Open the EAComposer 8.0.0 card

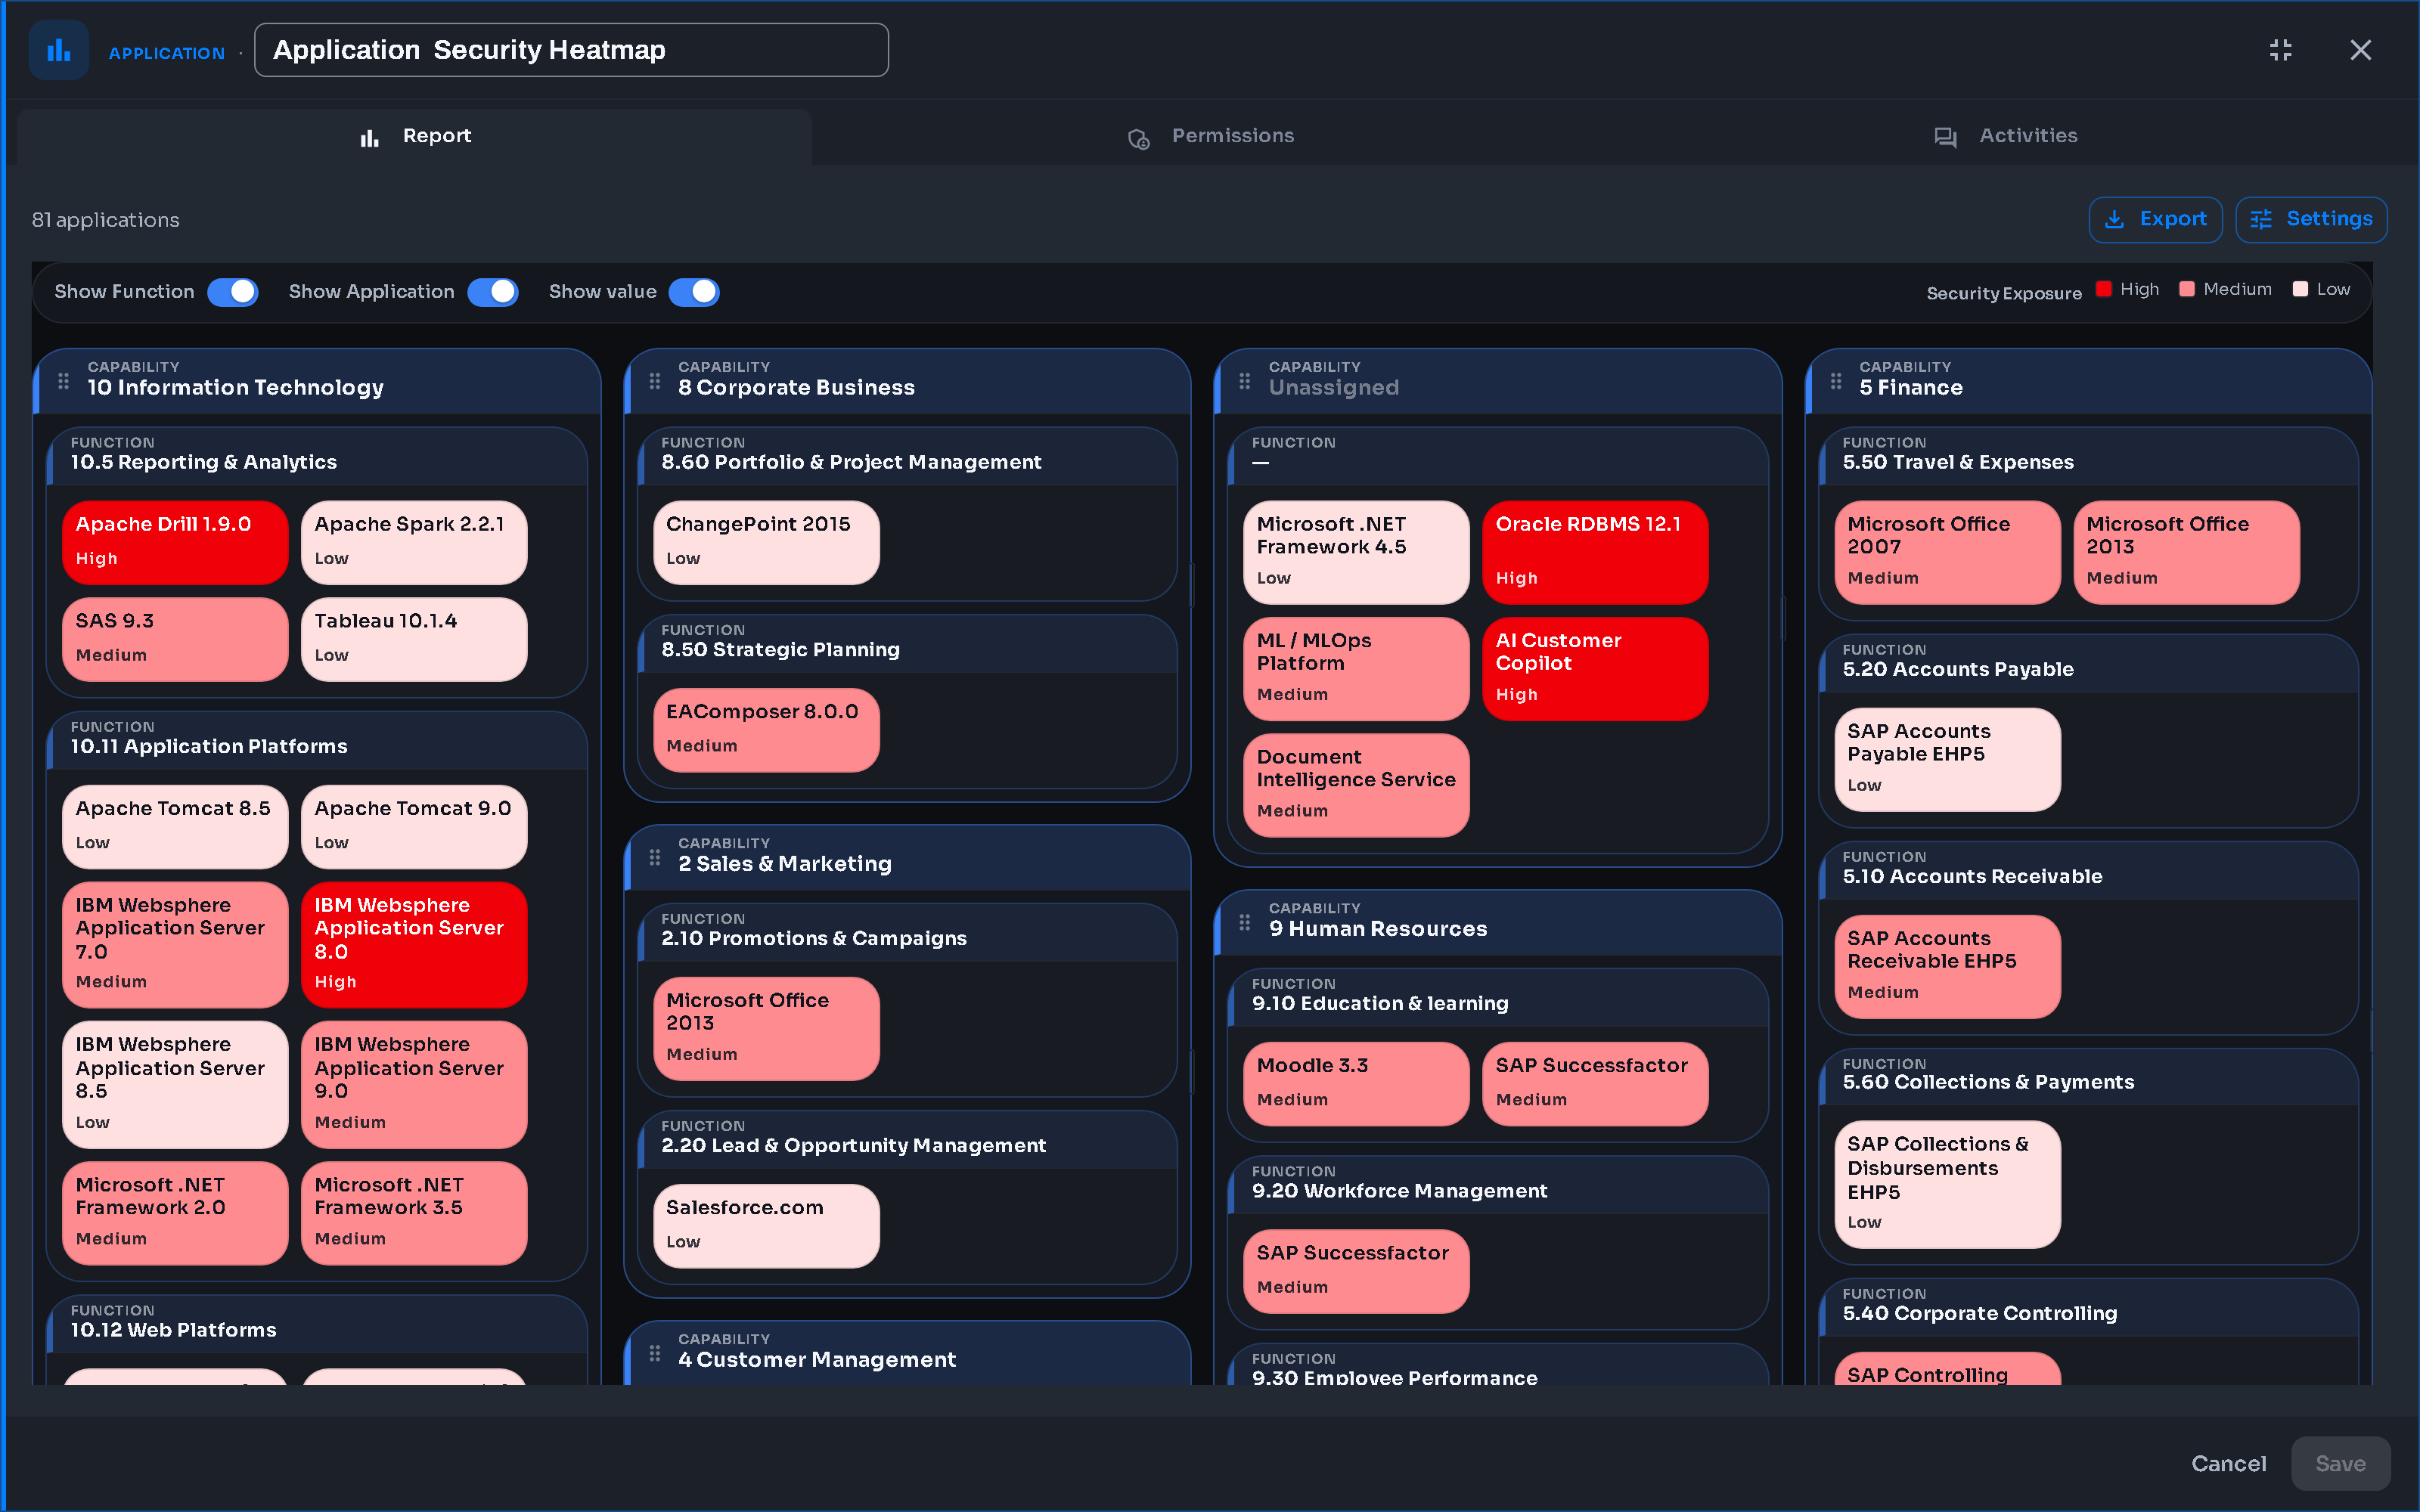pos(766,730)
